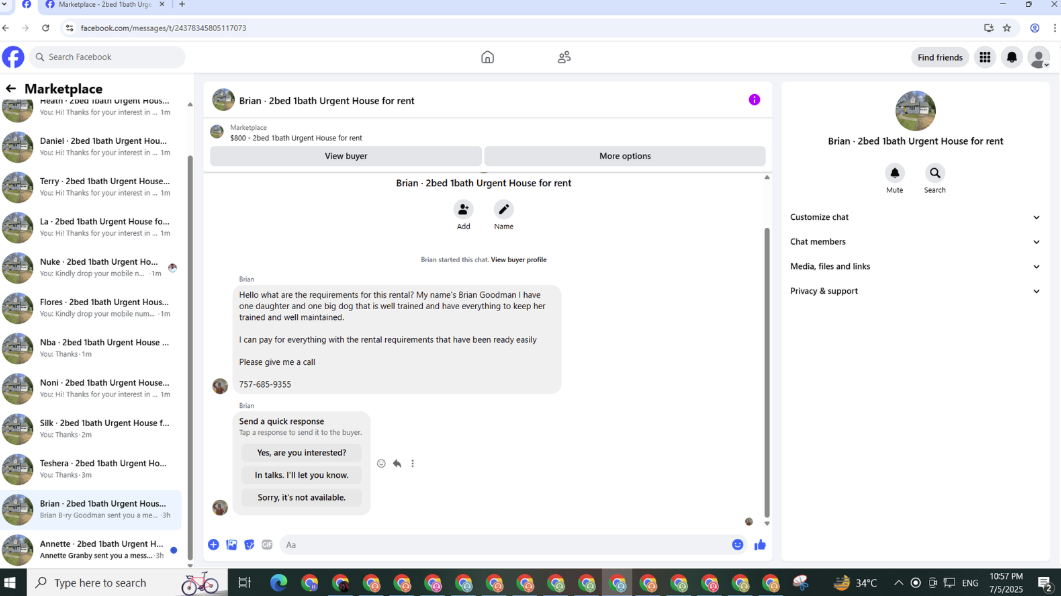Bookmark this page with star icon
The image size is (1061, 596).
[x=1007, y=28]
